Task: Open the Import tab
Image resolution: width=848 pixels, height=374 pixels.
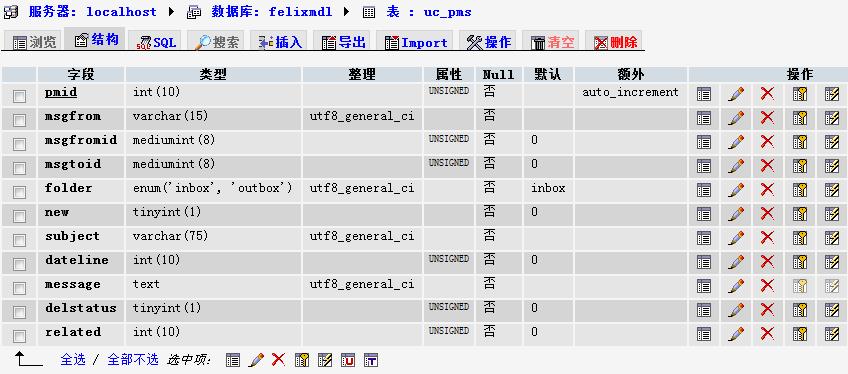Action: pos(416,41)
